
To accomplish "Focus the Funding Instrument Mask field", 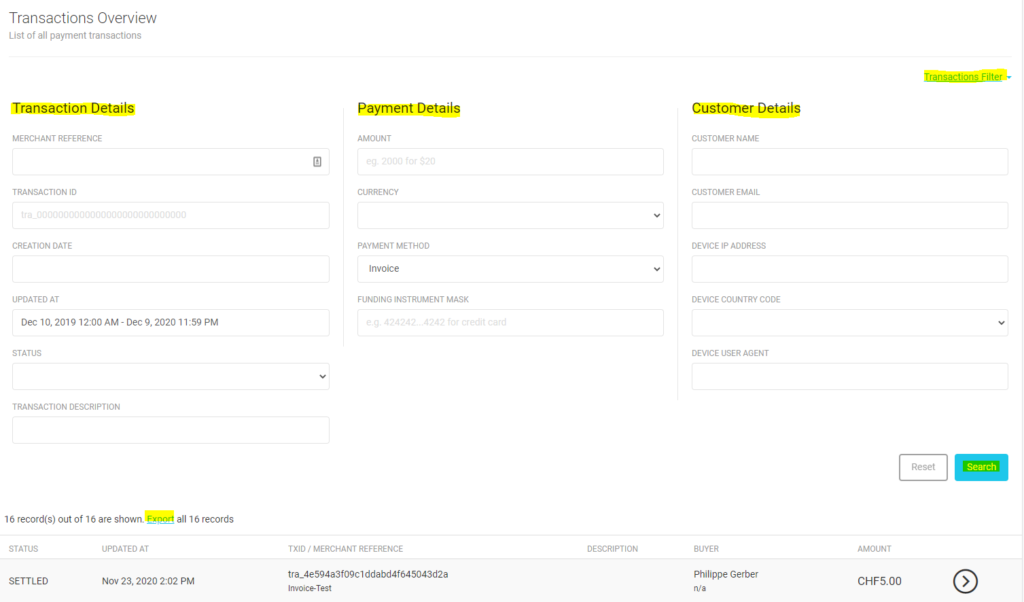I will (510, 323).
